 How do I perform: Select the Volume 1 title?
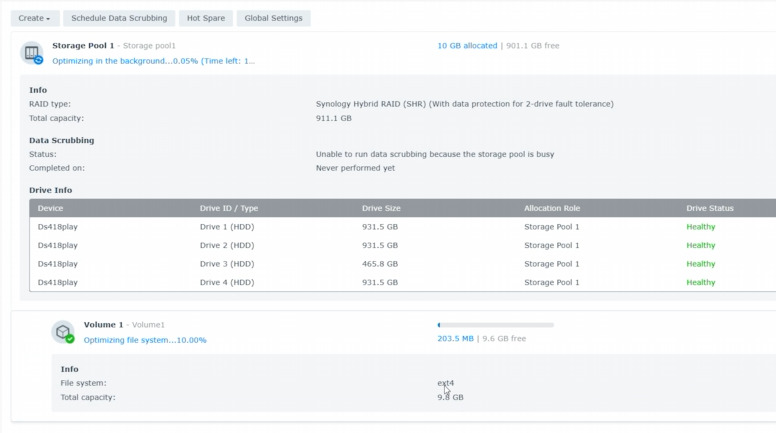103,325
